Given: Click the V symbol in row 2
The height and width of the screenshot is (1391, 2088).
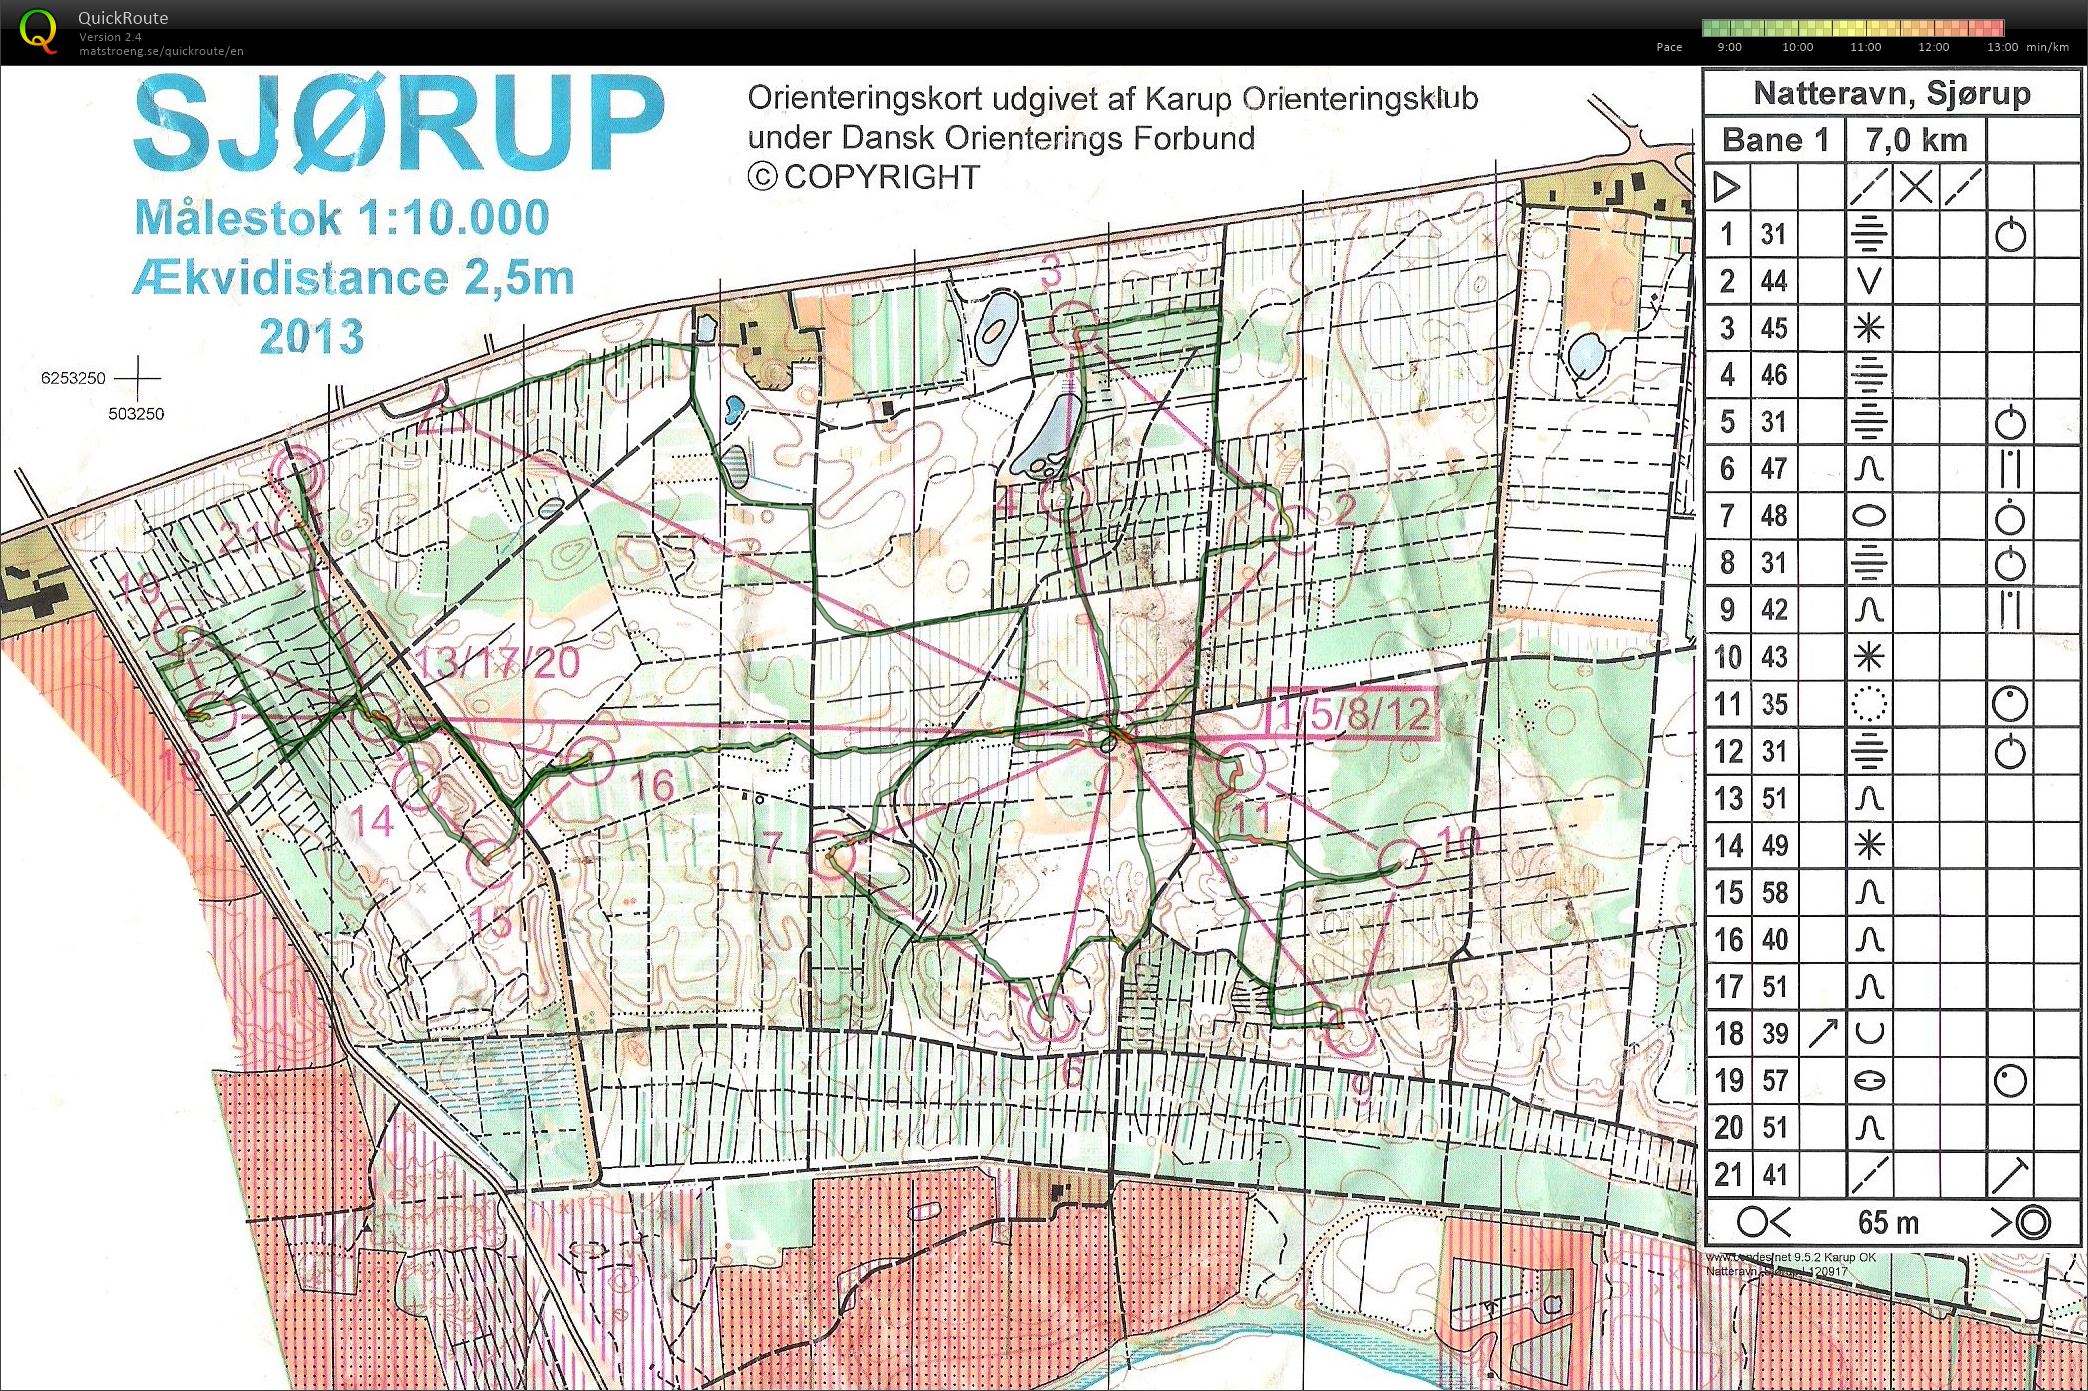Looking at the screenshot, I should pos(1868,281).
